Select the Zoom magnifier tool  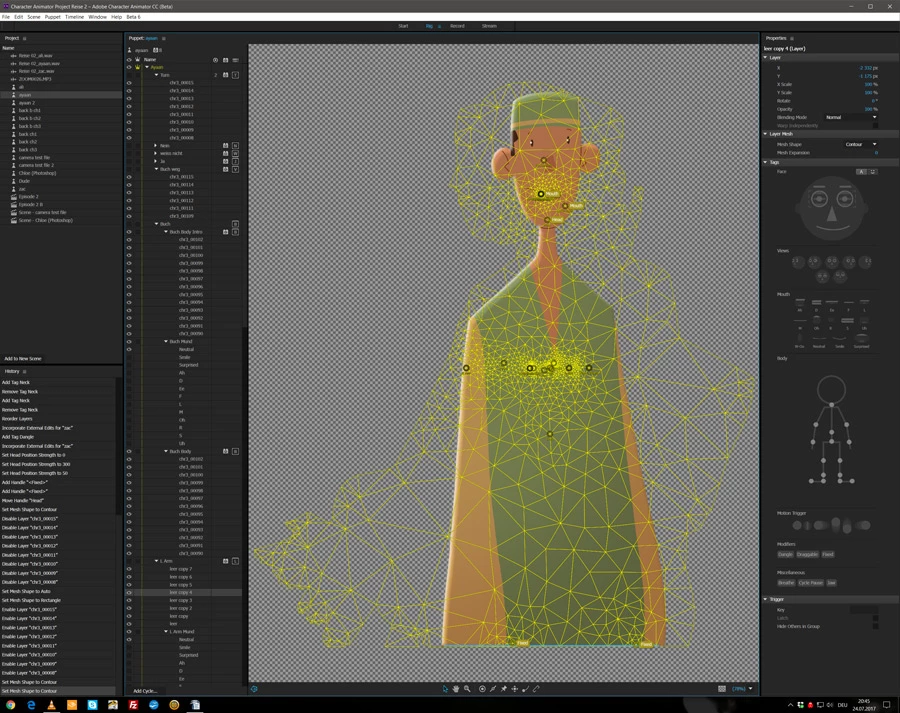(467, 689)
